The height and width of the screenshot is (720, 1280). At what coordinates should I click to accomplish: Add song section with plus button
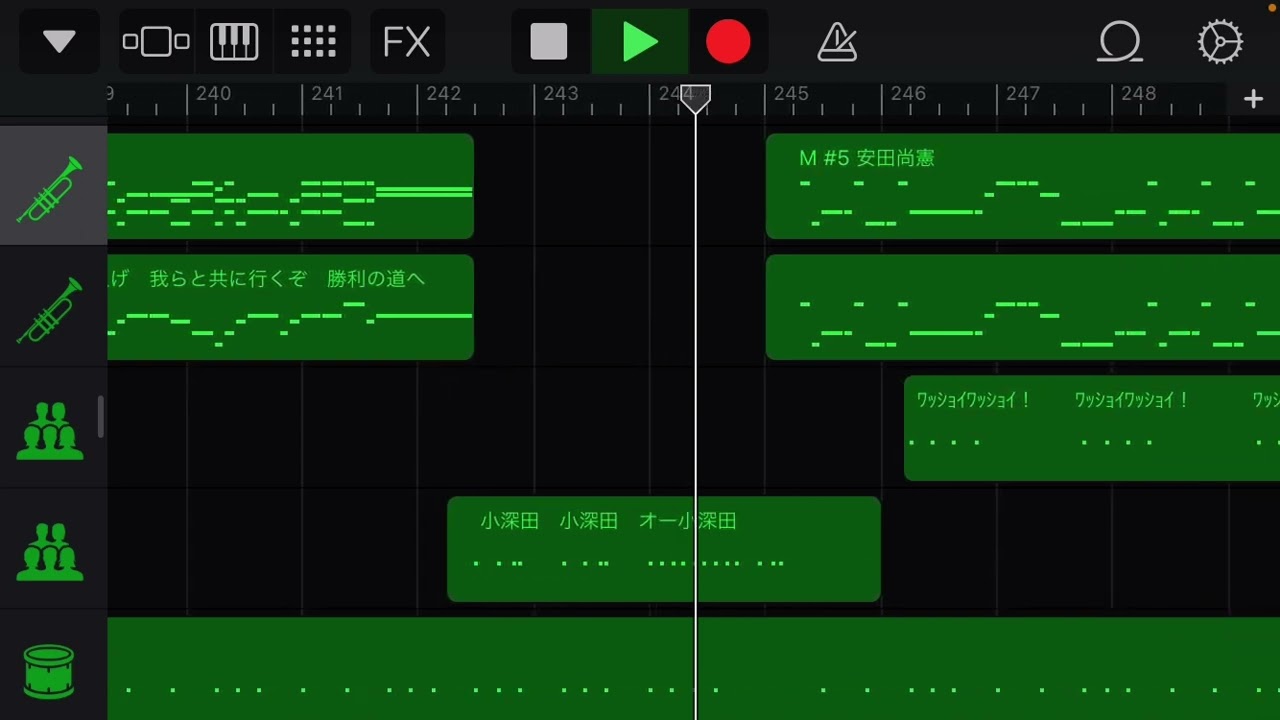[x=1253, y=98]
